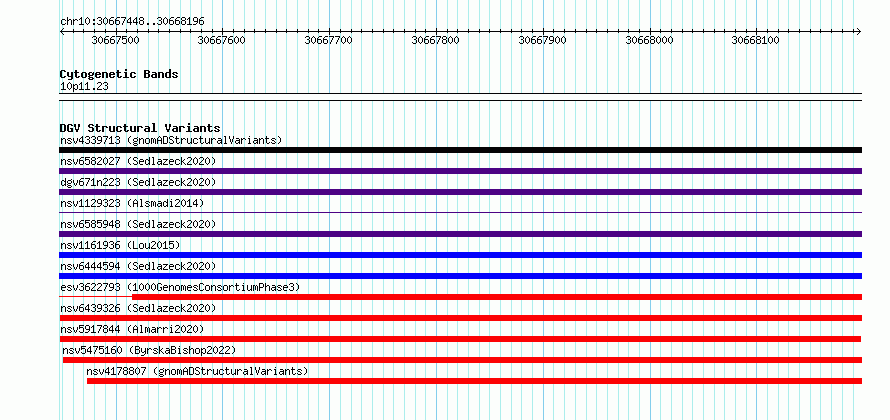Click the dgv671n223 purple variant bar

pyautogui.click(x=460, y=192)
